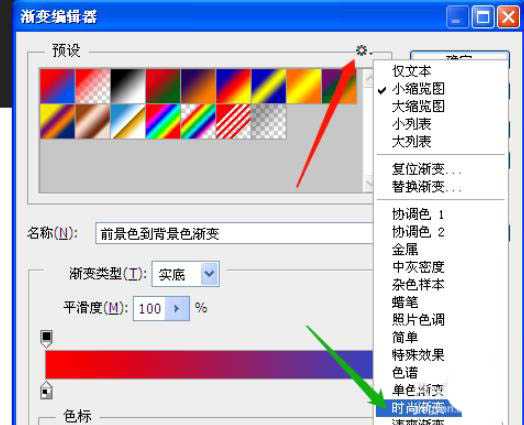Choose 大列表 view option
The width and height of the screenshot is (524, 425).
(x=411, y=142)
